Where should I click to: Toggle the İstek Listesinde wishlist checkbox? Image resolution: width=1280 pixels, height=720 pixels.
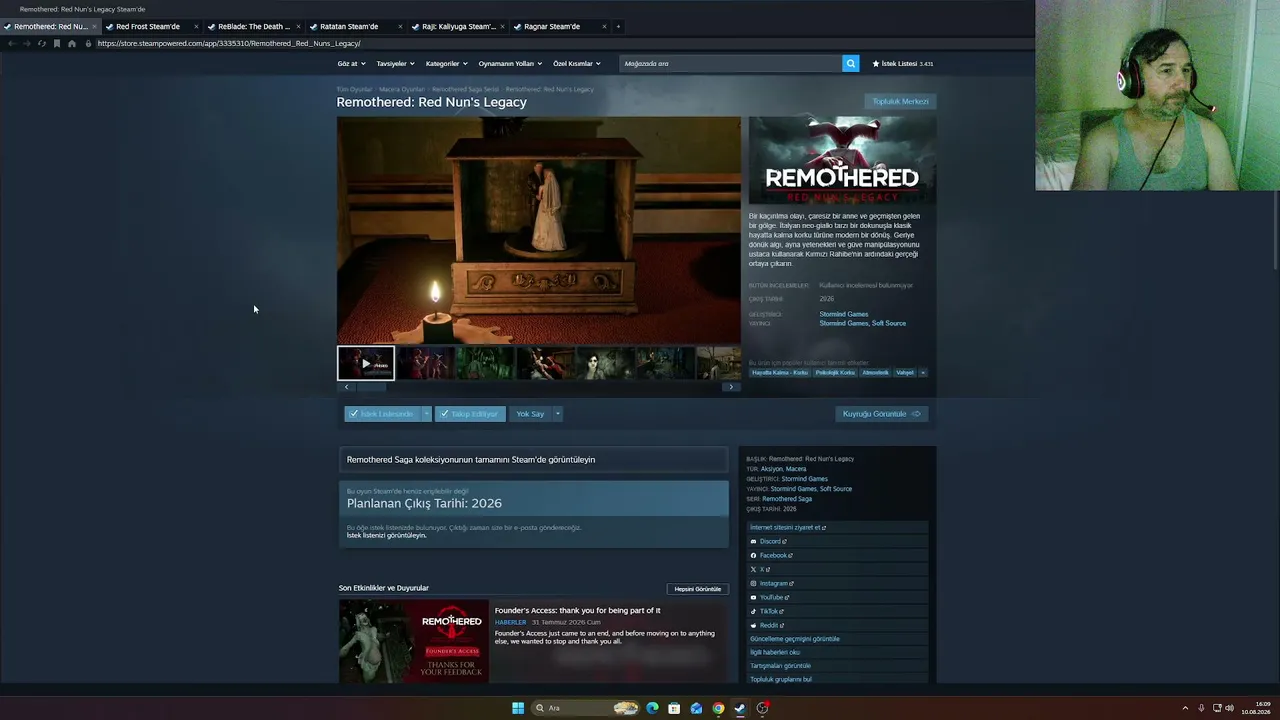pos(353,414)
